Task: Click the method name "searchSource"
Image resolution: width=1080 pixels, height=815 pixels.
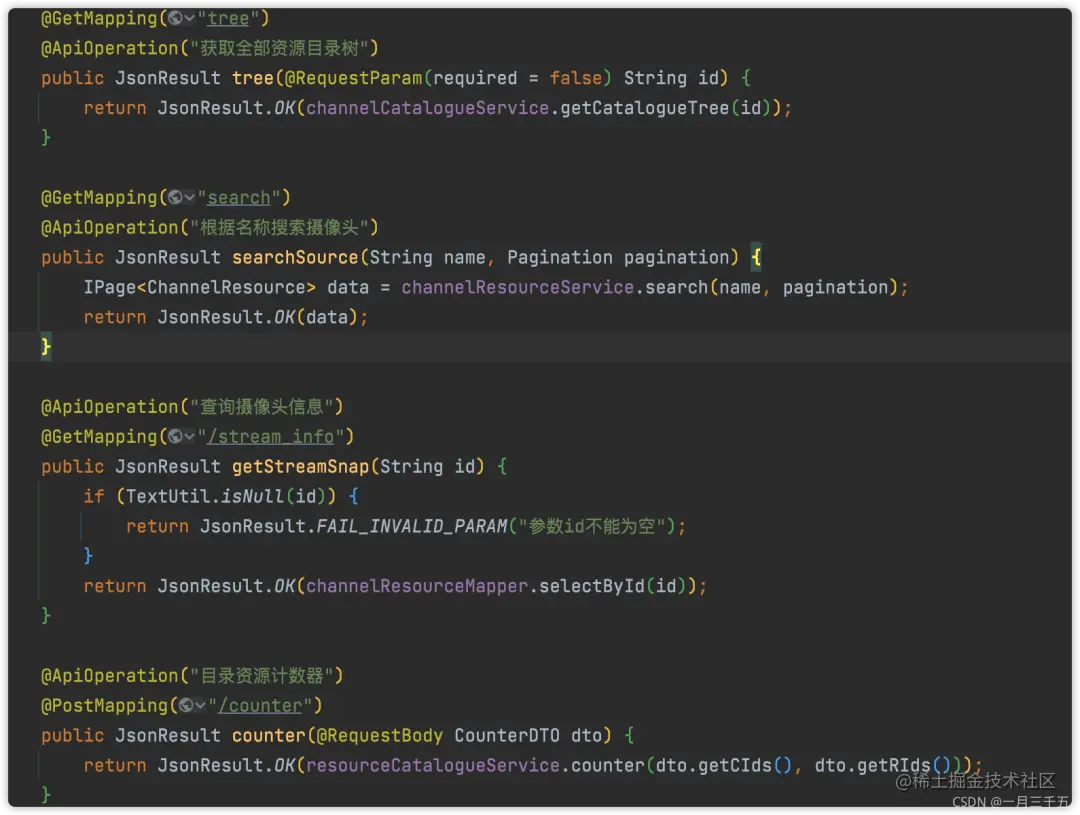Action: (295, 258)
